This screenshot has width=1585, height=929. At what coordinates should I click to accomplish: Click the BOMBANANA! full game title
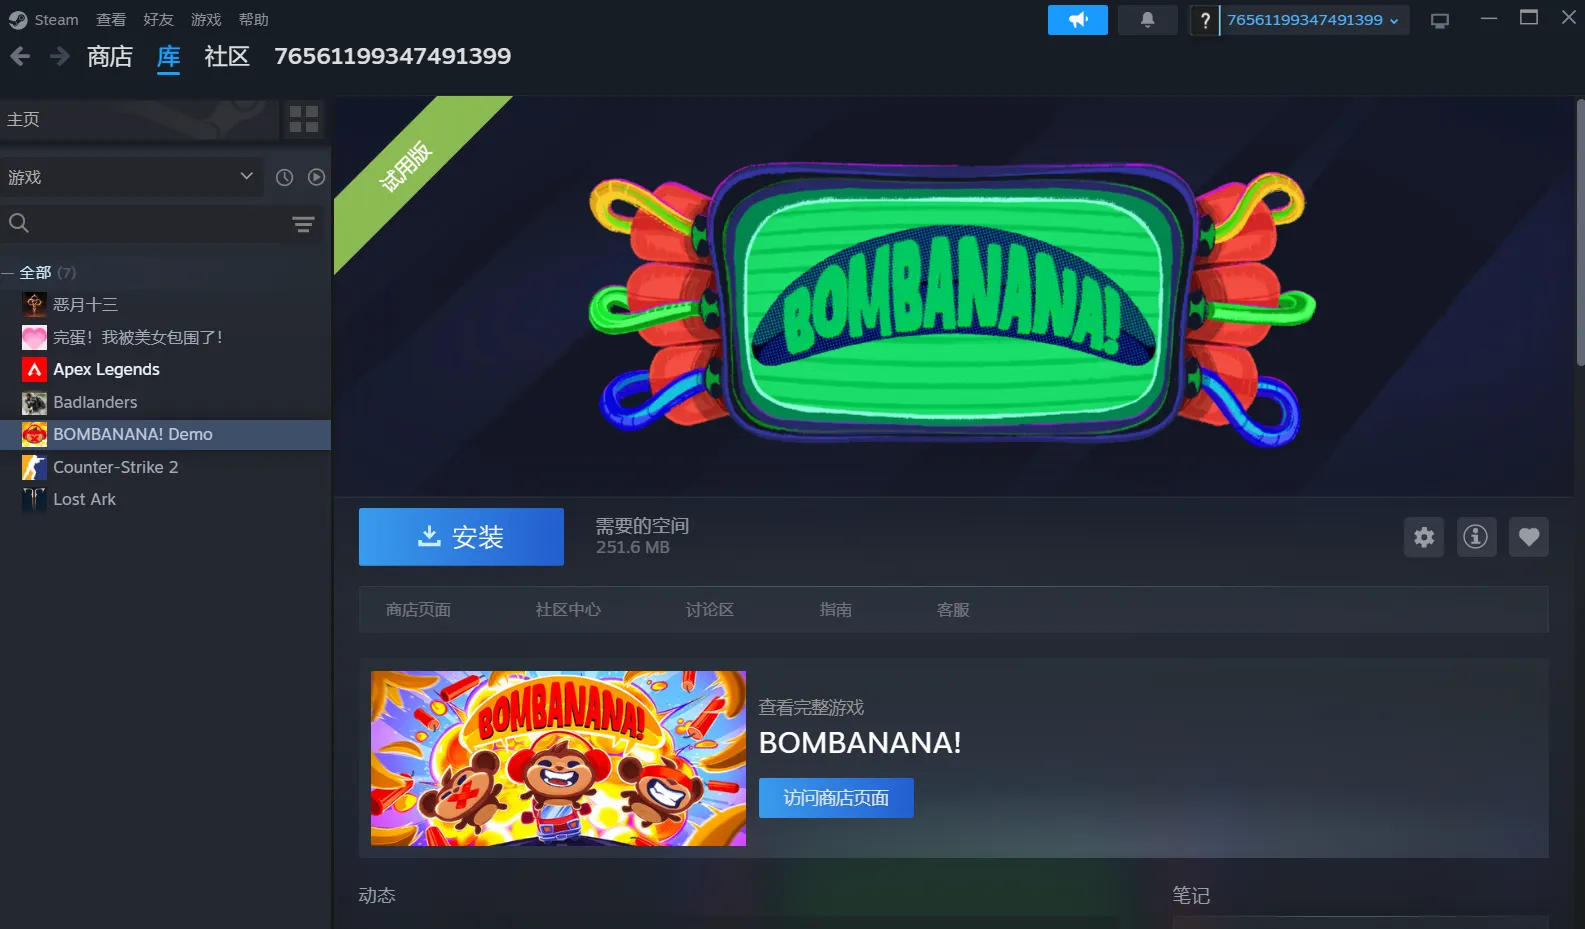click(x=860, y=743)
